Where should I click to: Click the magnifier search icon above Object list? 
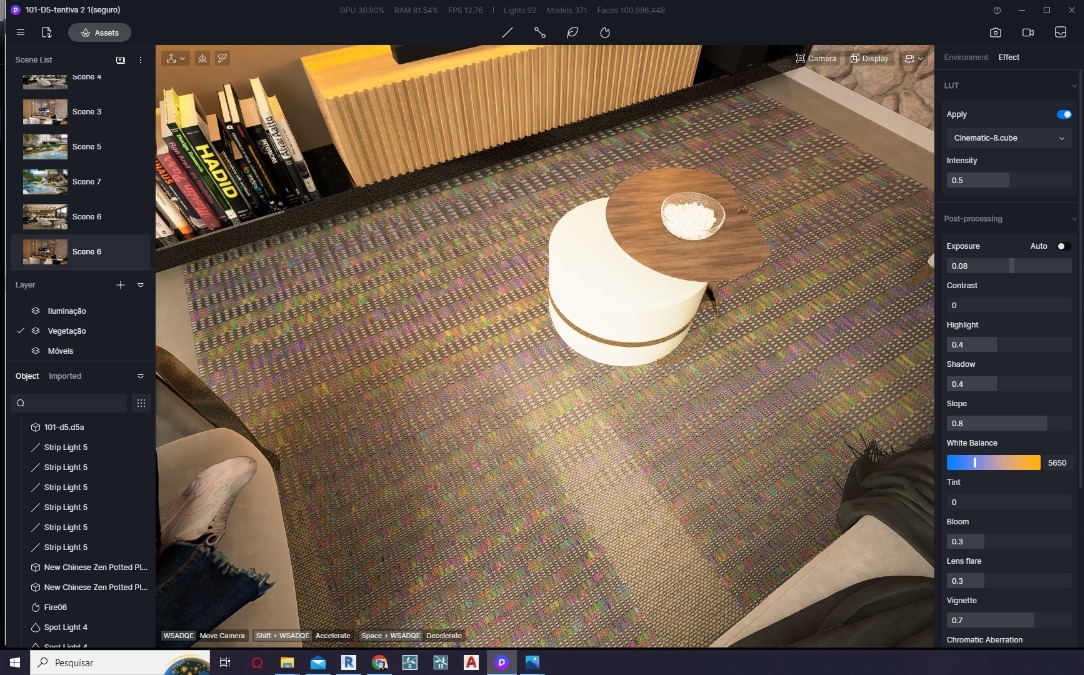coord(20,402)
